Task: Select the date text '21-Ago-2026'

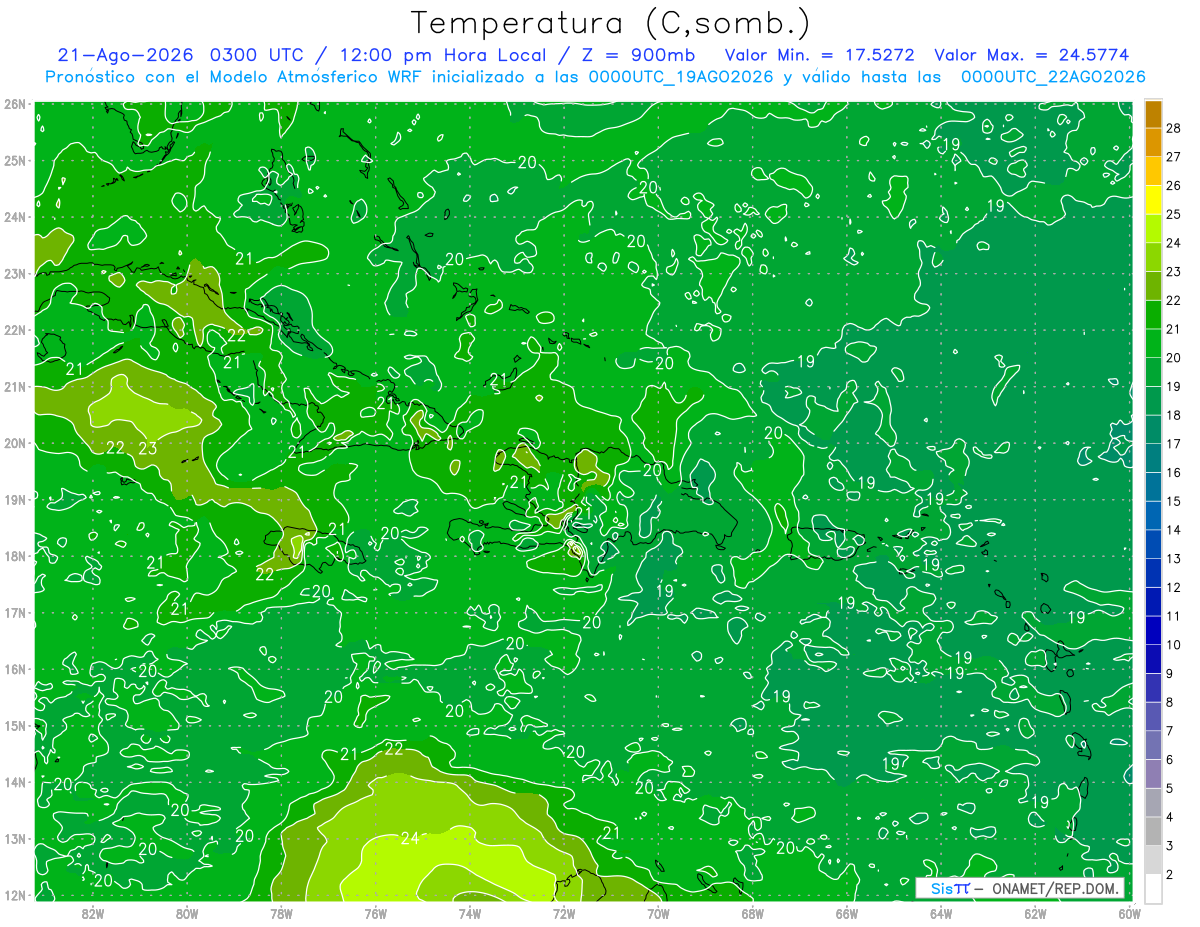Action: (126, 55)
